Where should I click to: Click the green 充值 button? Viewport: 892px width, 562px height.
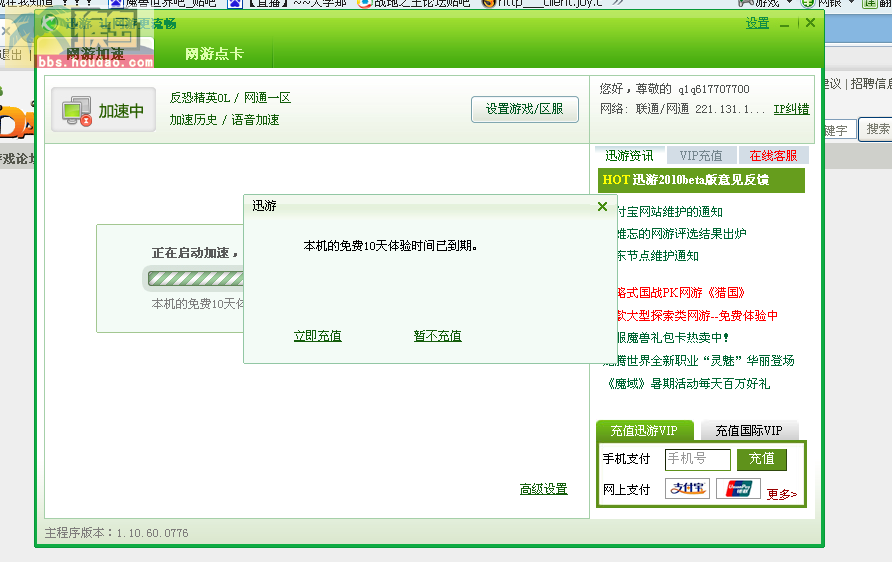pos(762,459)
